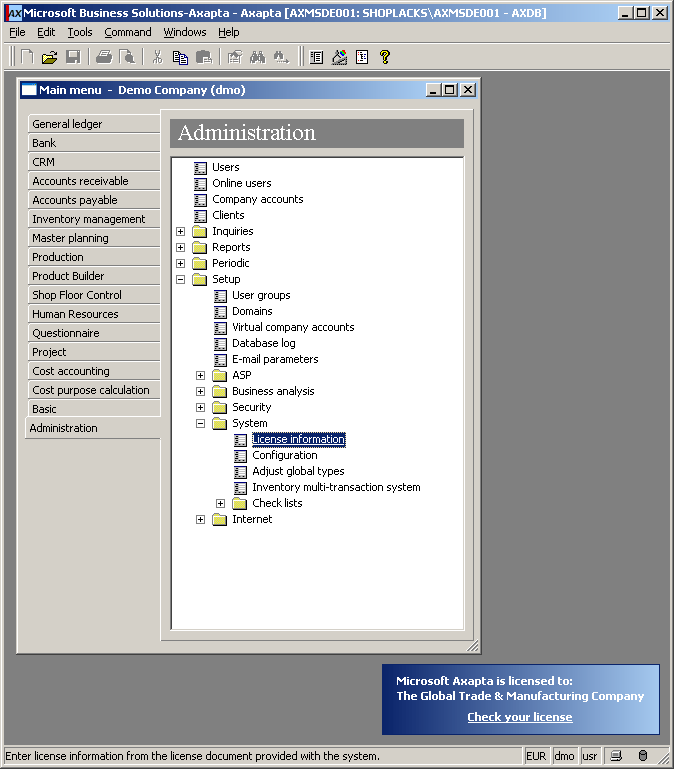Click the Find binoculars icon
This screenshot has width=674, height=769.
258,57
